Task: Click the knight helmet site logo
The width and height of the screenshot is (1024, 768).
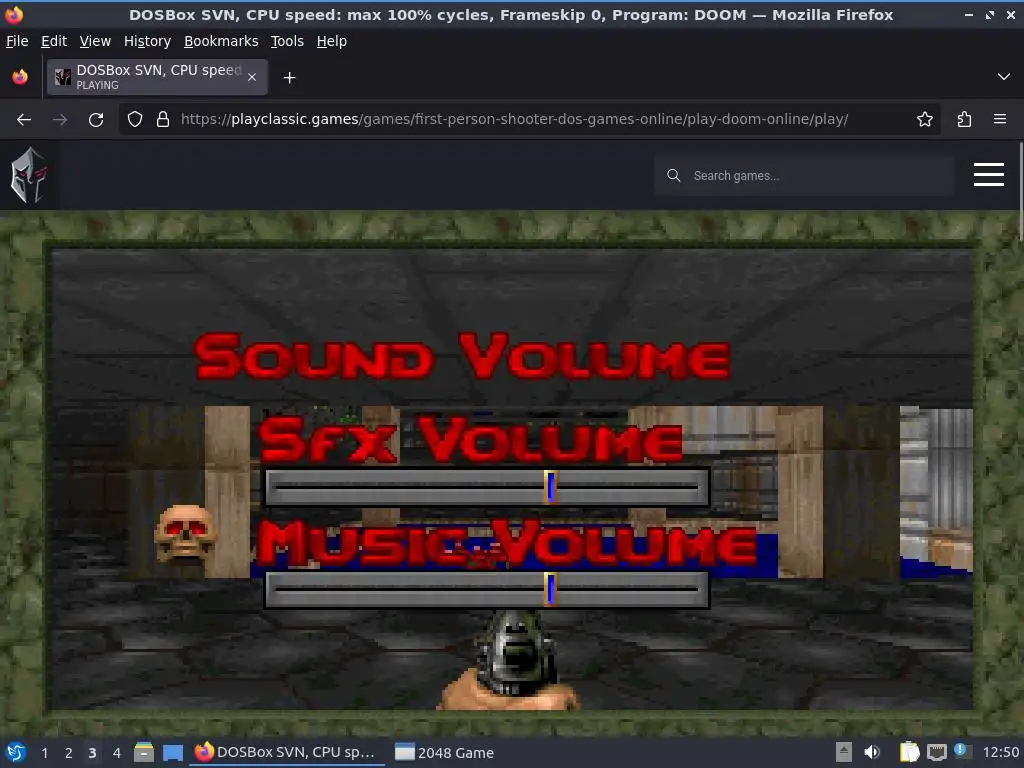Action: [x=28, y=175]
